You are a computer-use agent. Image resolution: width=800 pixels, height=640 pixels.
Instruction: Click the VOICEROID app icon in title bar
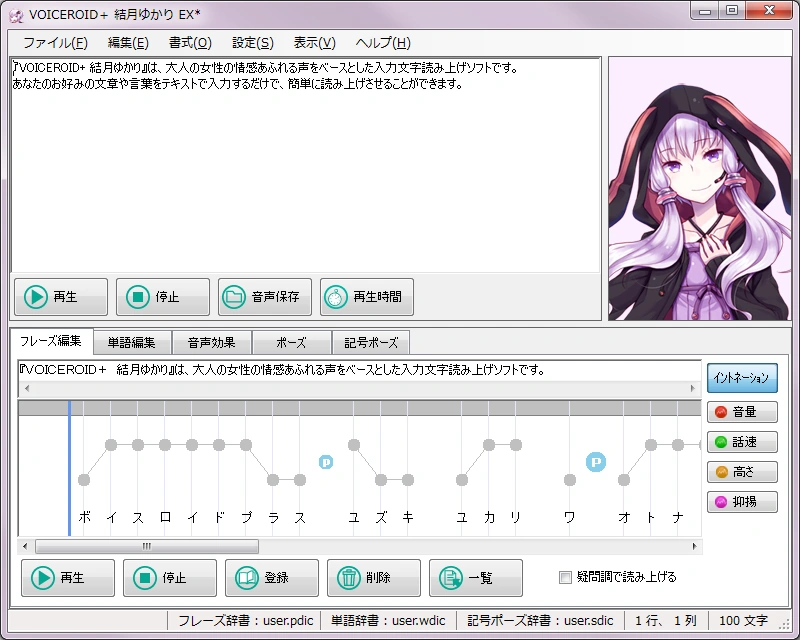pos(16,15)
